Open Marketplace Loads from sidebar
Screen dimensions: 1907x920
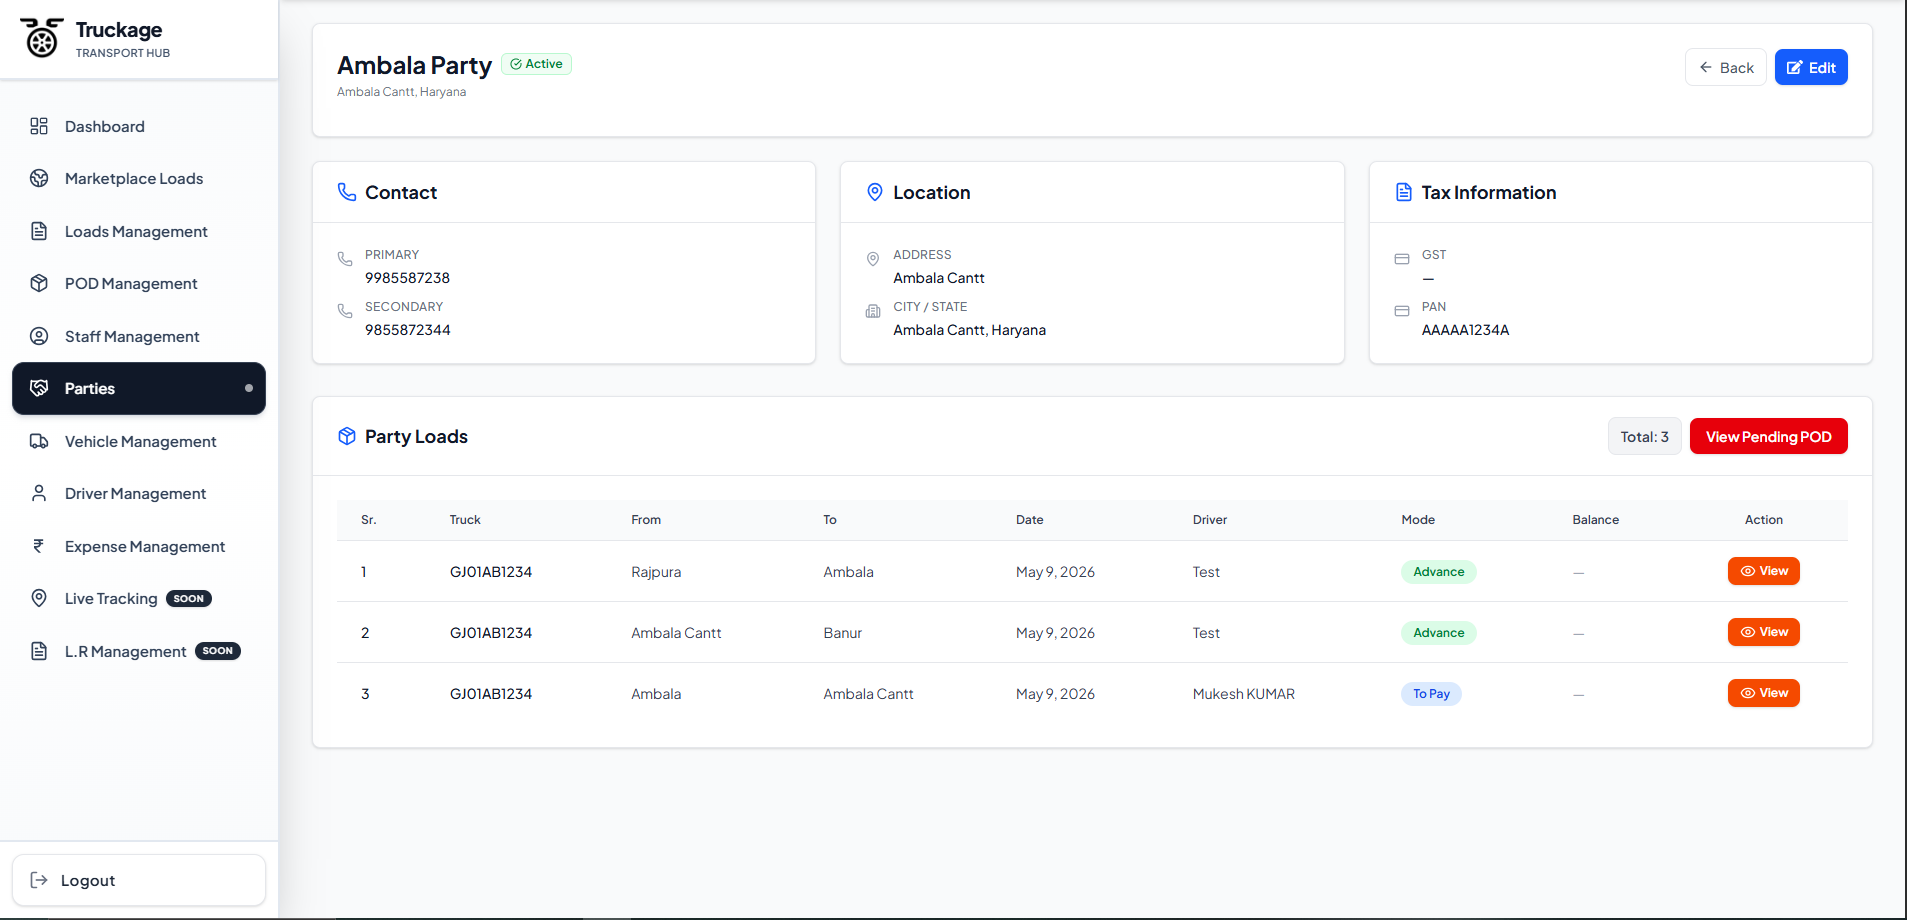(x=139, y=178)
